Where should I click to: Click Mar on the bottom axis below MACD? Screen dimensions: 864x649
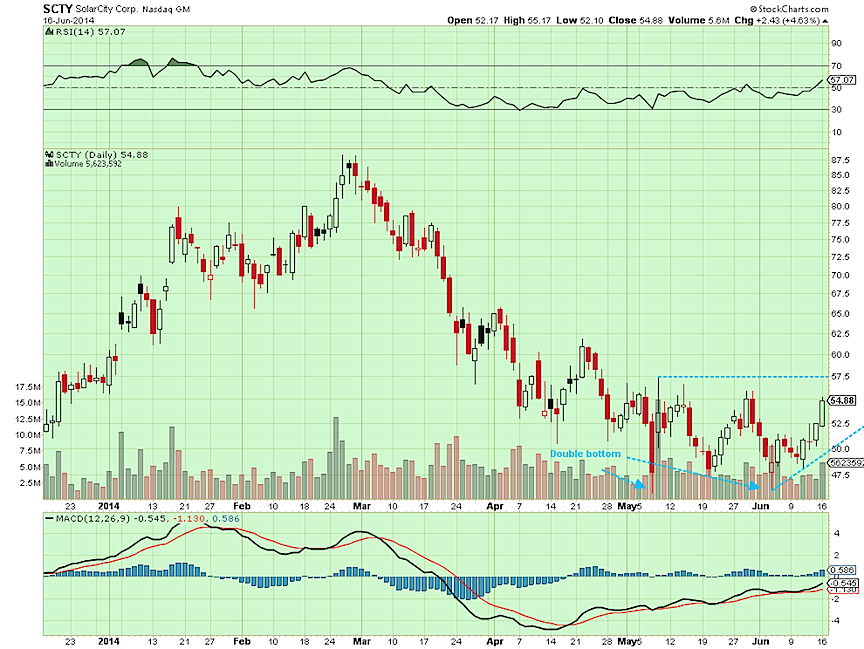(361, 641)
